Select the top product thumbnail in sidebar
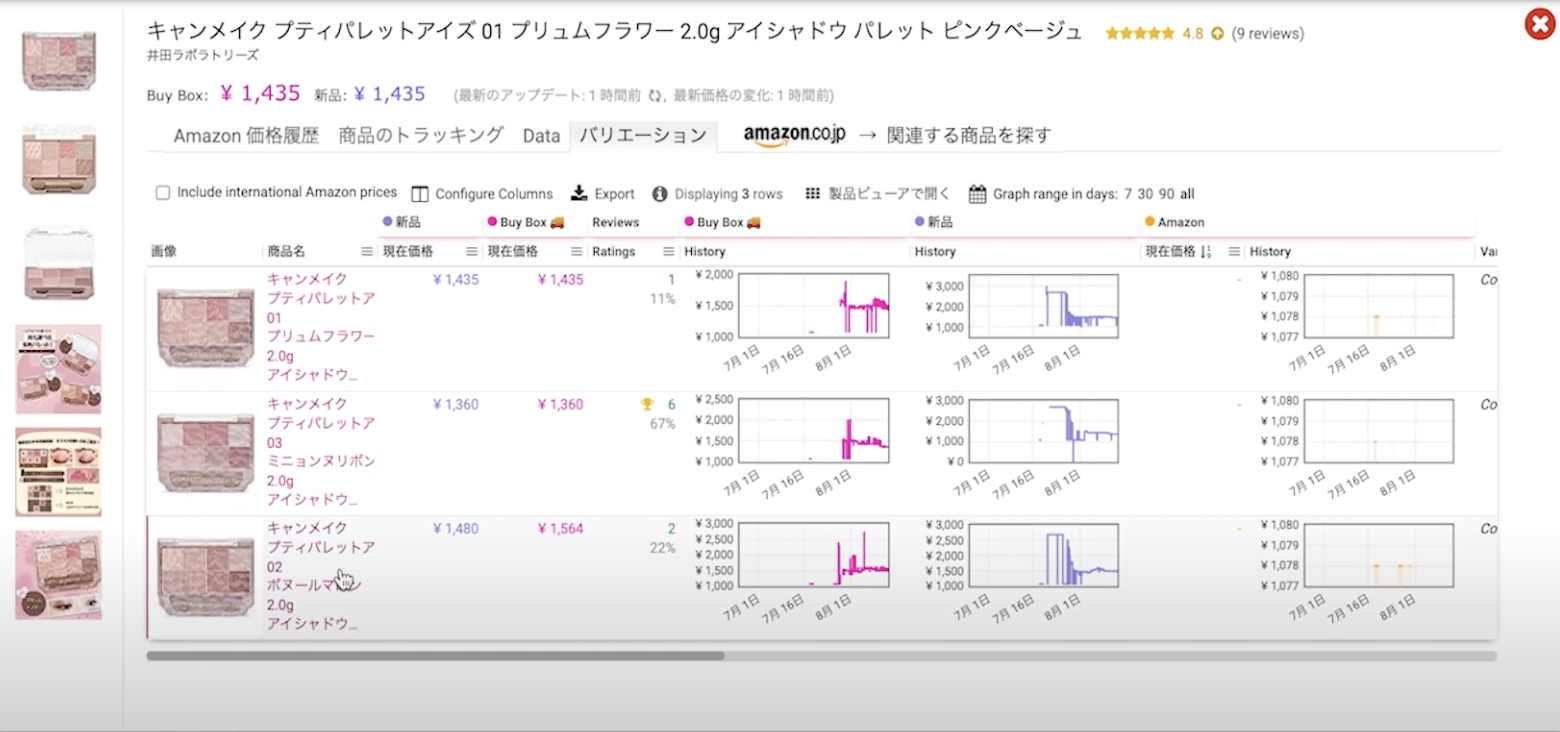Screen dimensions: 1560x732 59,60
